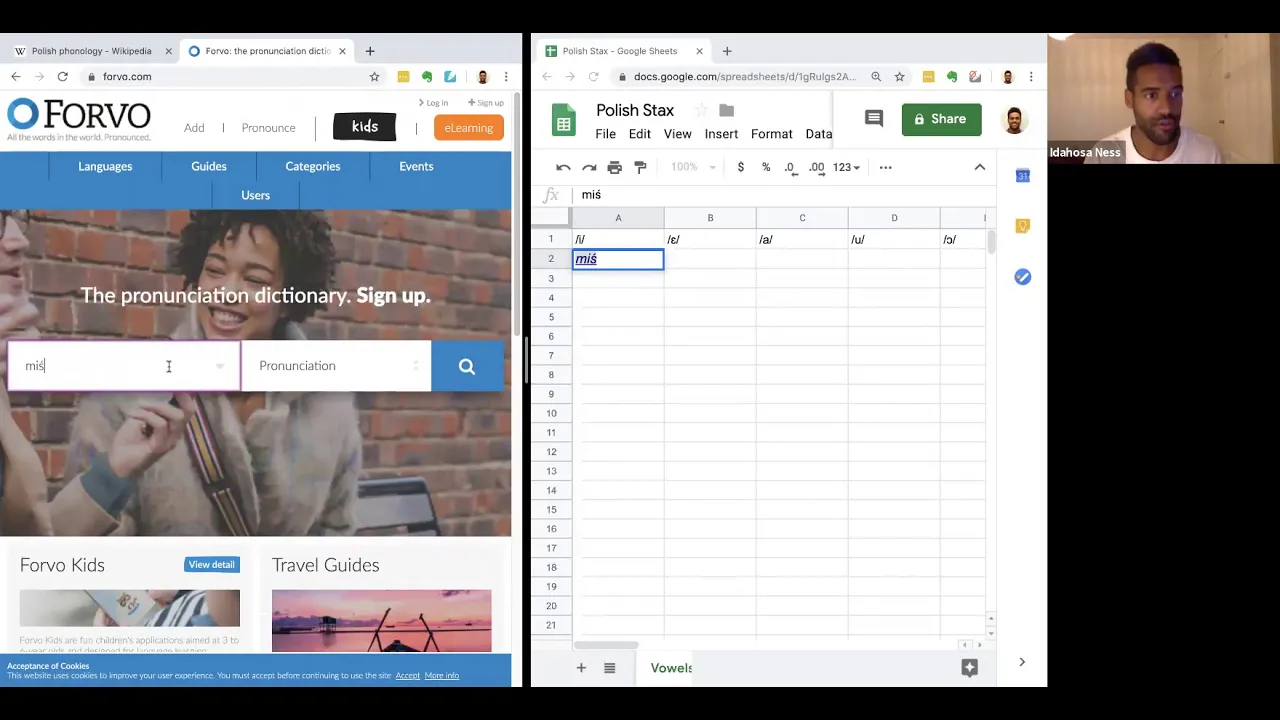Open the Sheets toolbar More options
Screen dimensions: 1280x720
click(x=885, y=167)
